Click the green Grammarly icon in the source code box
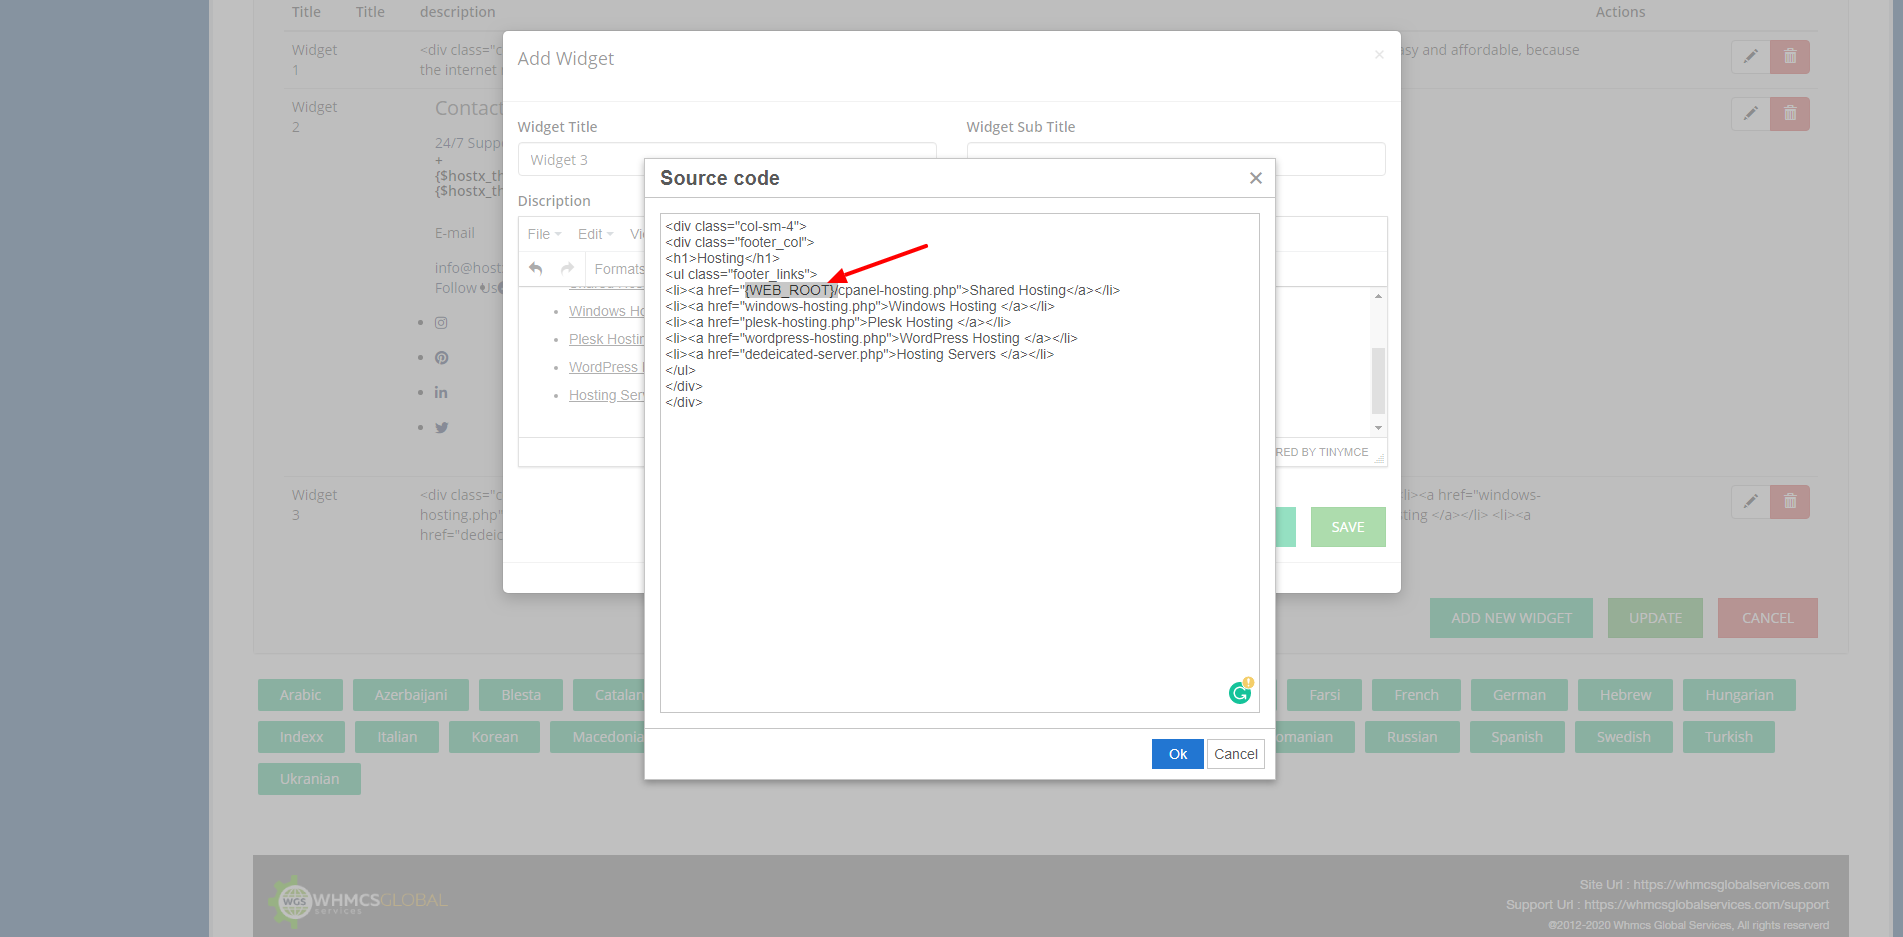Screen dimensions: 1903x937 pos(1240,692)
